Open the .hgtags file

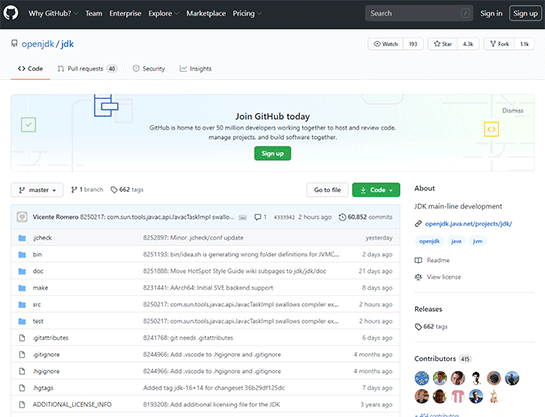(43, 388)
